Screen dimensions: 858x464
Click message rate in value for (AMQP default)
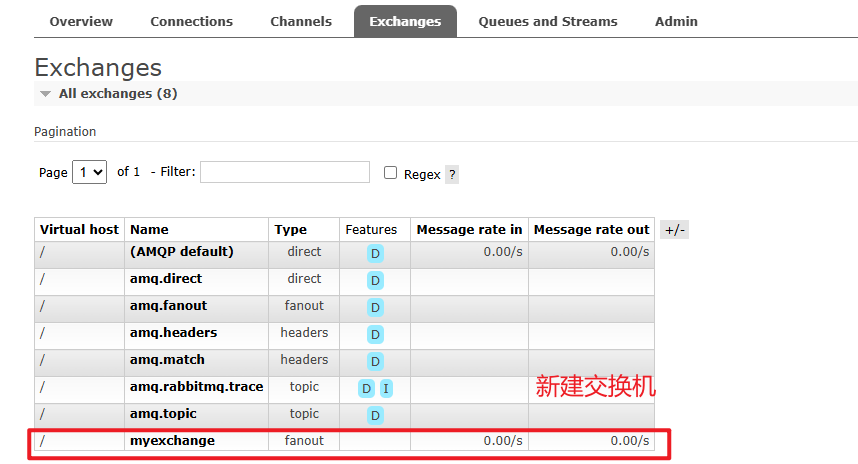pos(503,252)
